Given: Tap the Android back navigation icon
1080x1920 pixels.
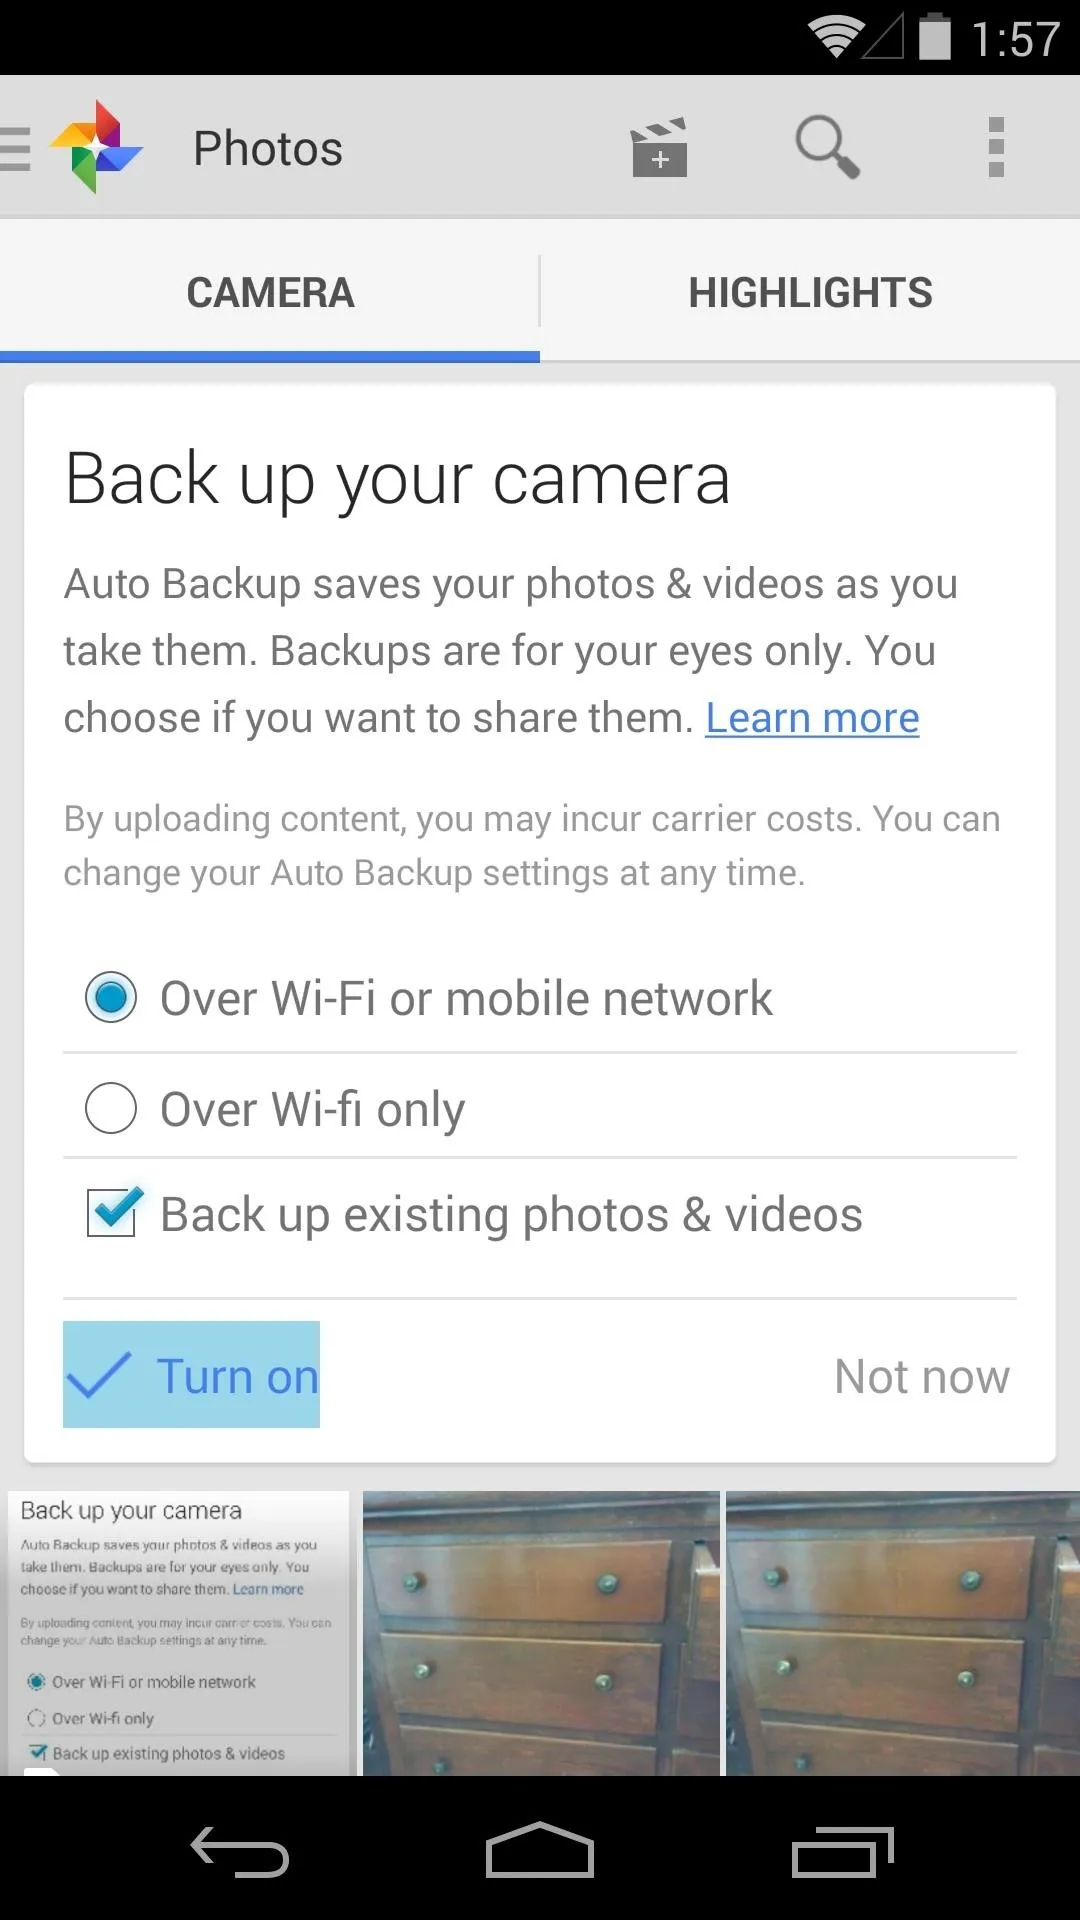Looking at the screenshot, I should click(240, 1852).
